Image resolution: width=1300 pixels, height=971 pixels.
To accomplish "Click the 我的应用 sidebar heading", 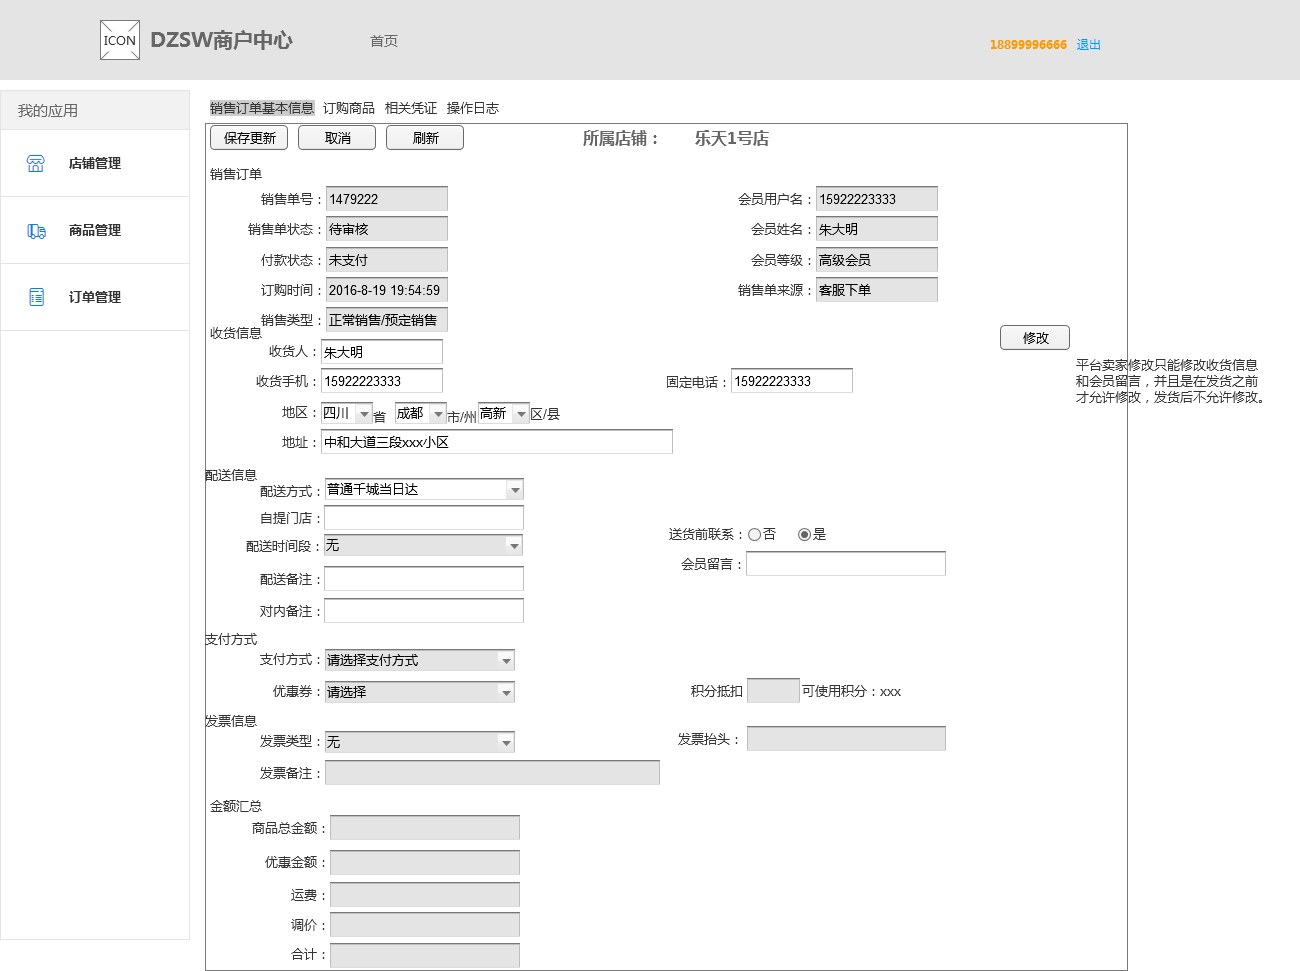I will pos(48,111).
